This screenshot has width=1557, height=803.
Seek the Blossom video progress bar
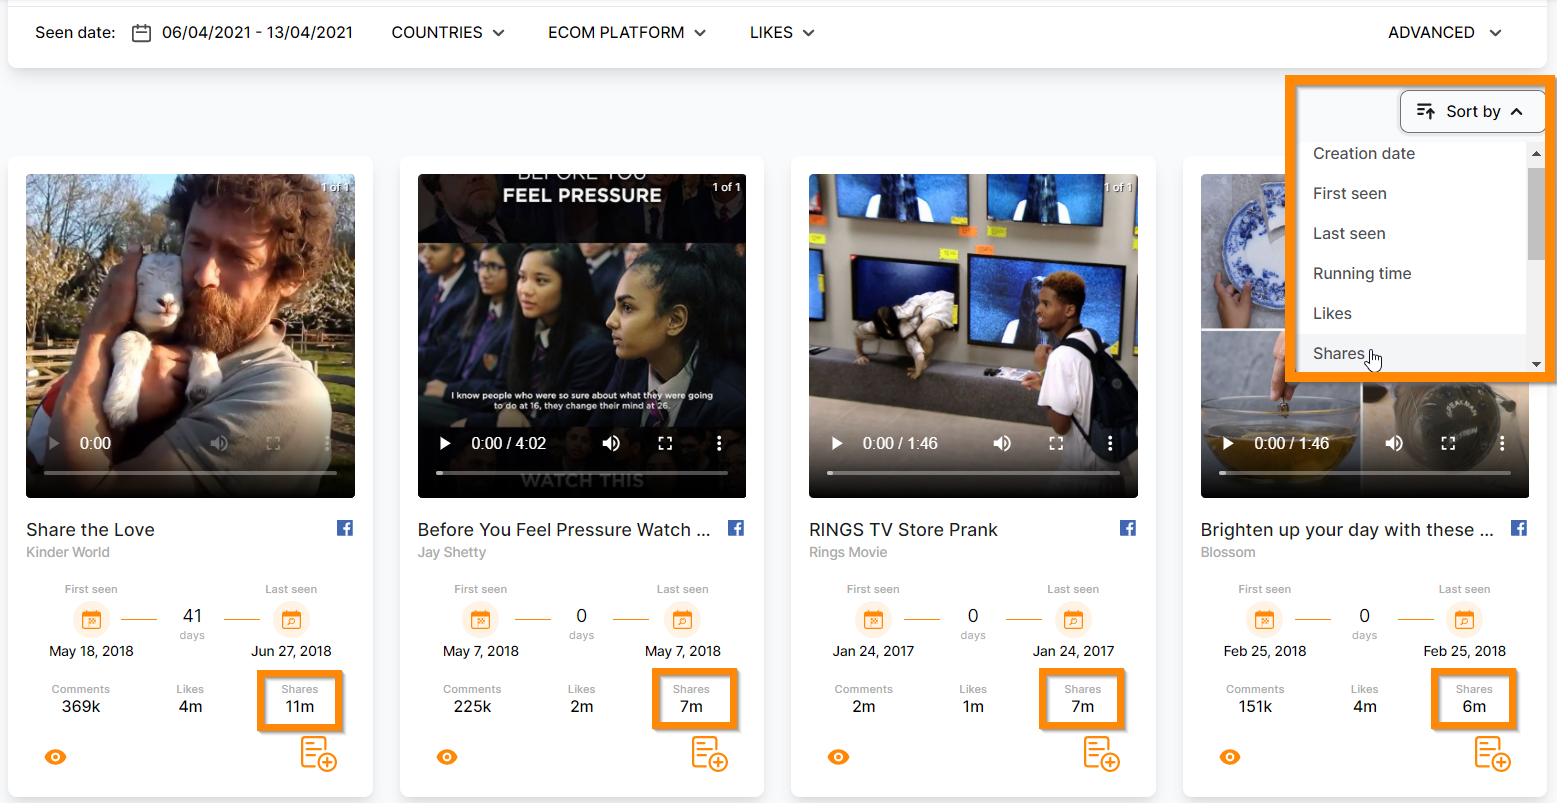1365,473
